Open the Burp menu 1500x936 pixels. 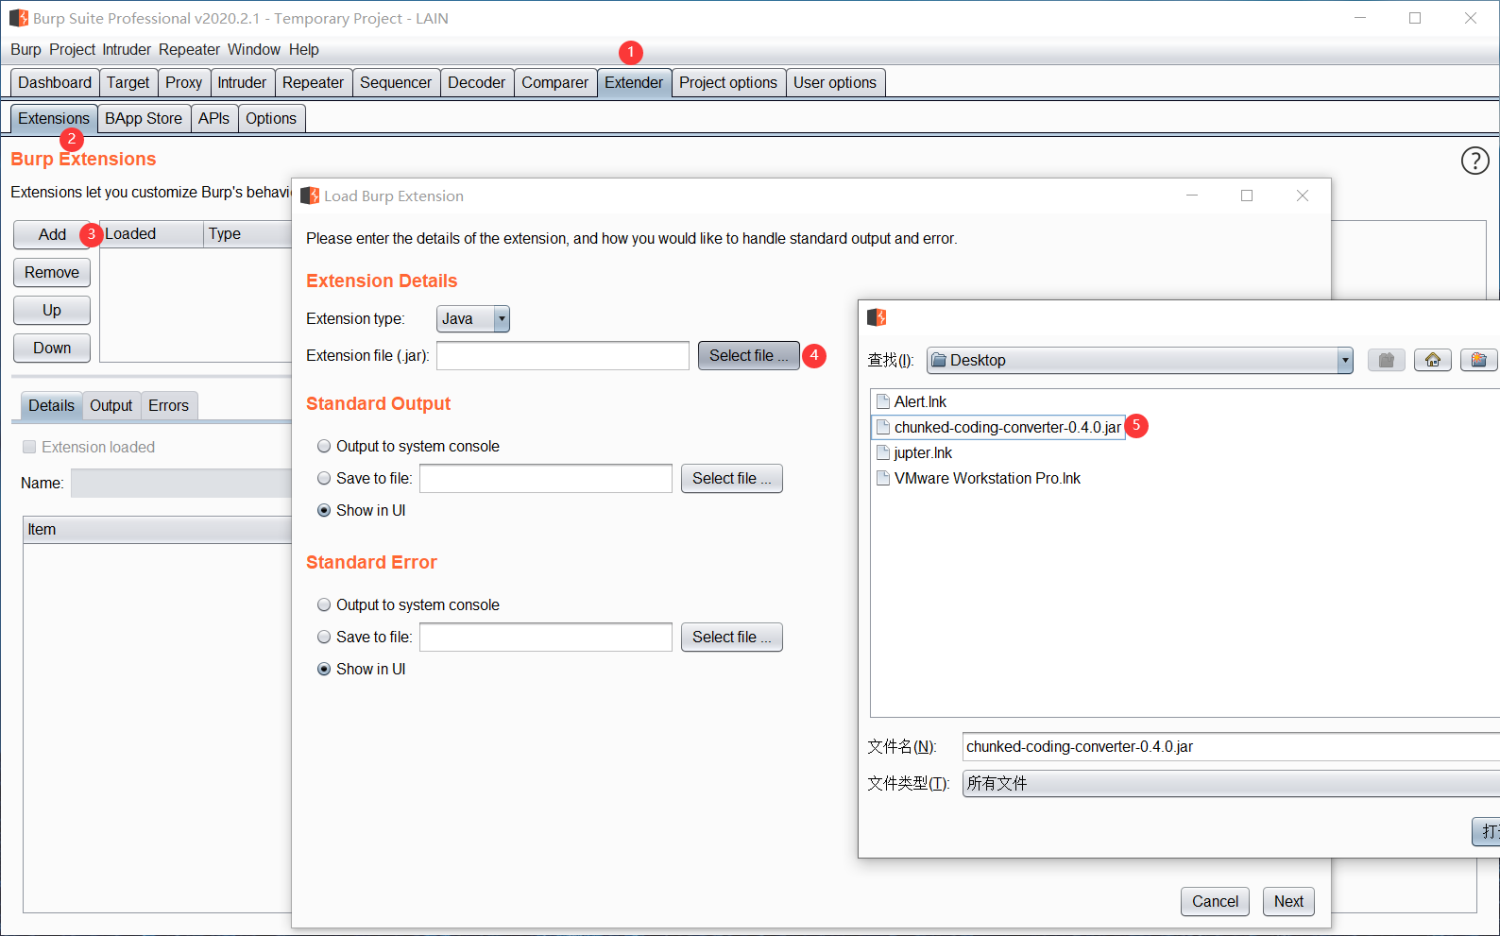[26, 50]
